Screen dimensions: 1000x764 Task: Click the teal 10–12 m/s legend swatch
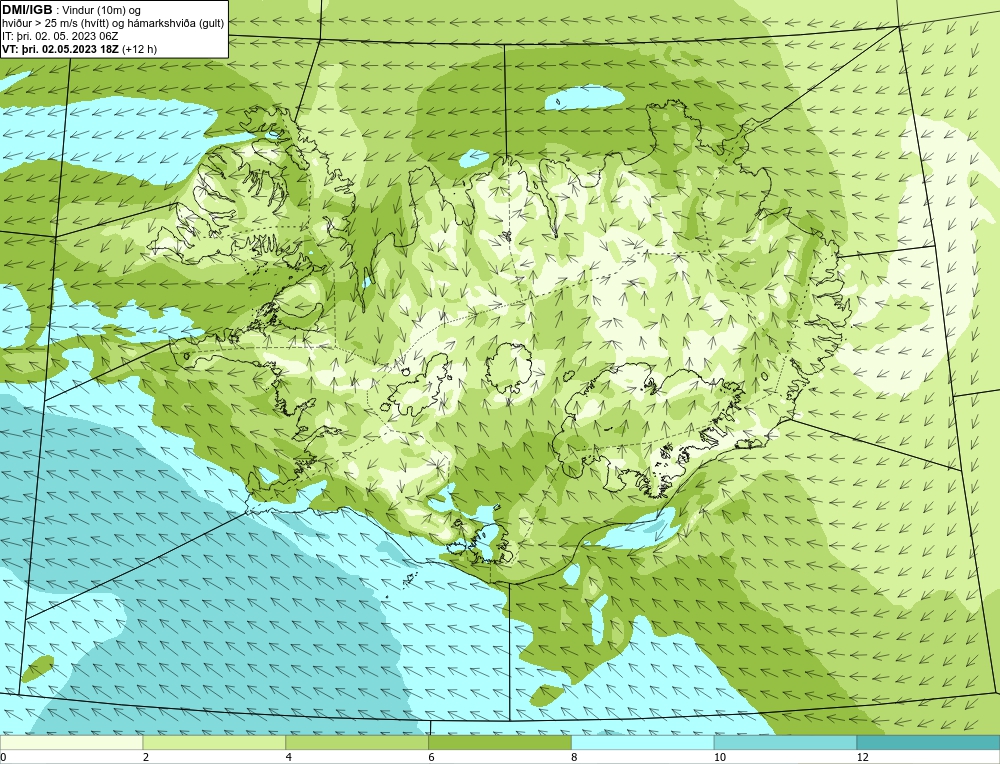pos(786,742)
